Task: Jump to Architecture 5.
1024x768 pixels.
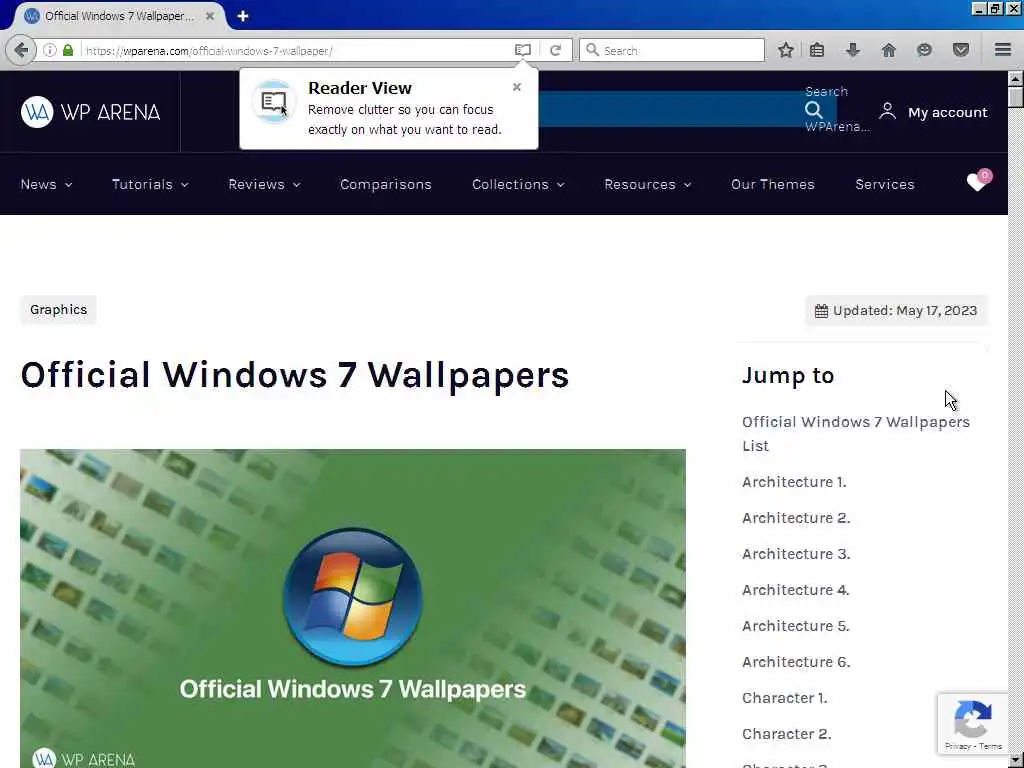Action: [x=795, y=626]
